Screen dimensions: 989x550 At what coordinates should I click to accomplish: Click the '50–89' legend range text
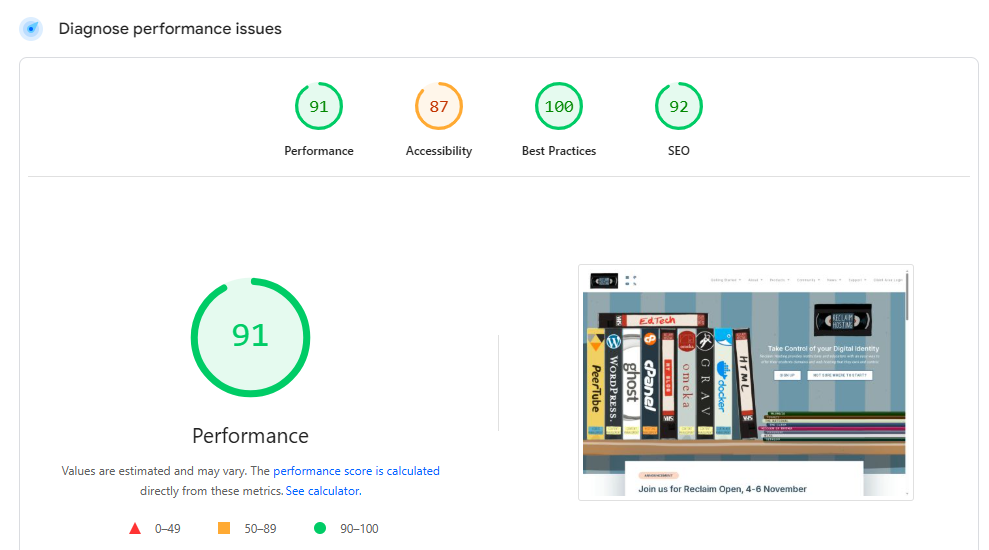(260, 529)
